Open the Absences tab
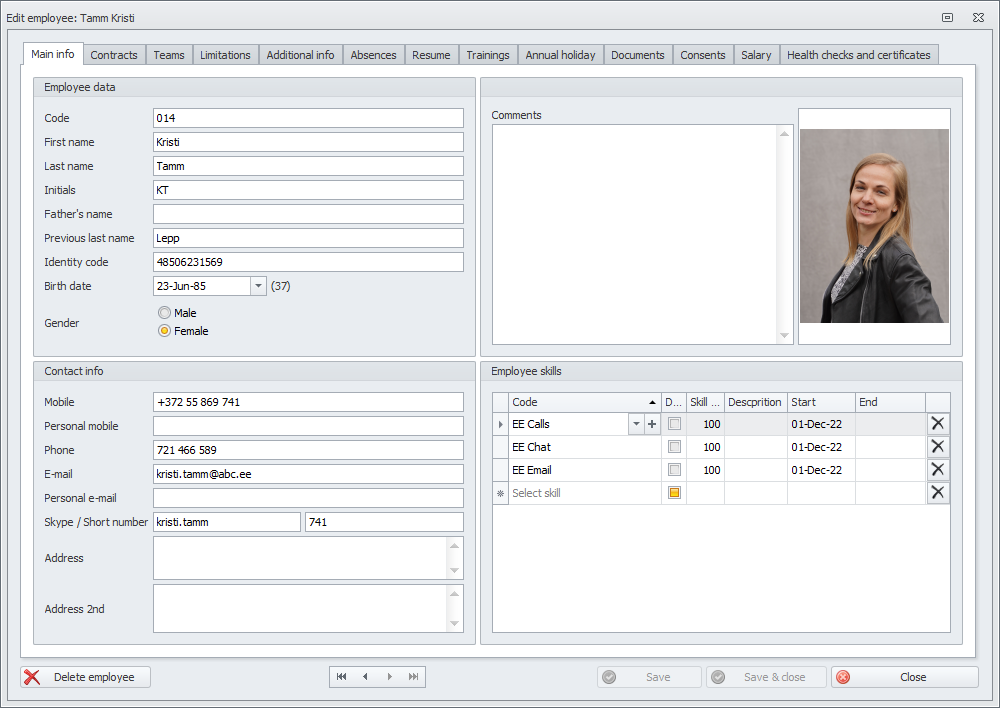Image resolution: width=1000 pixels, height=708 pixels. pyautogui.click(x=373, y=55)
